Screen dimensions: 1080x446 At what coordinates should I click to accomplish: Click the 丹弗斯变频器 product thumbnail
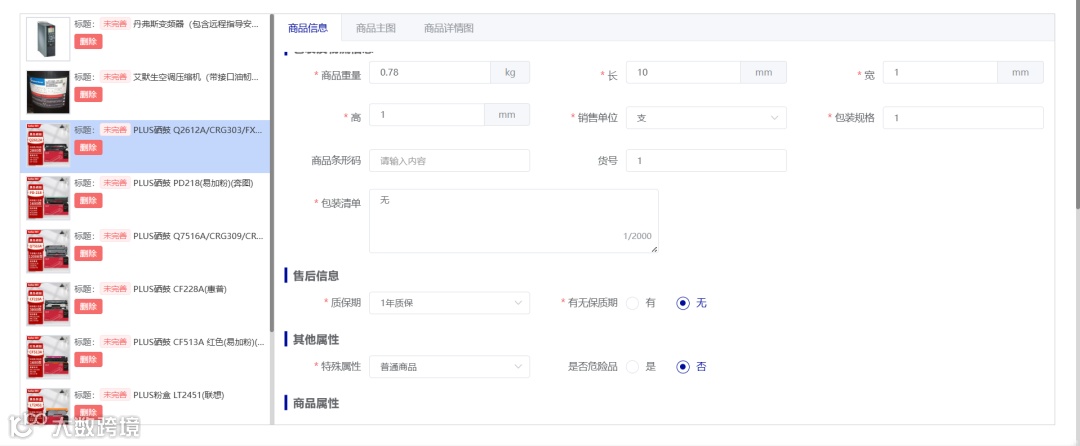48,39
